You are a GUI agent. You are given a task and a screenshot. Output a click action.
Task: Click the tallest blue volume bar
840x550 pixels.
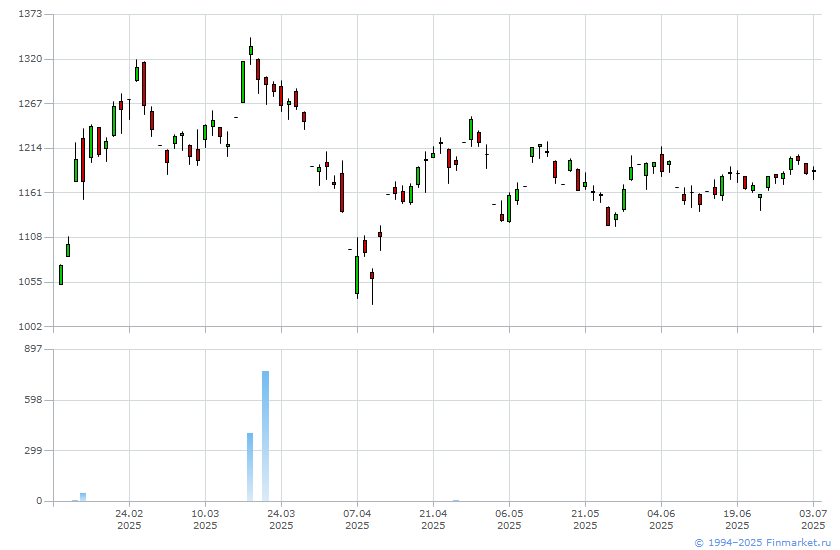(x=265, y=436)
